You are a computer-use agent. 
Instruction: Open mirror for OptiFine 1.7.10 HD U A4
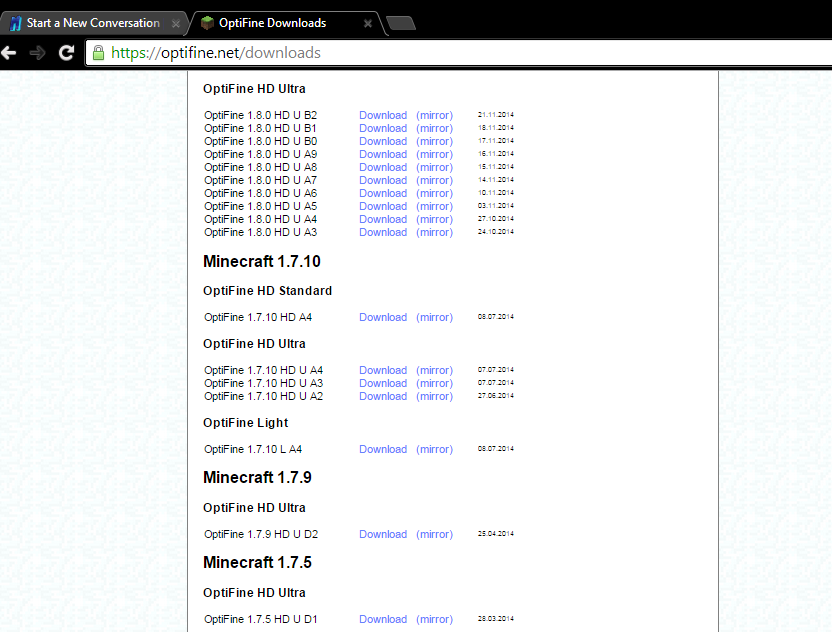pos(435,370)
